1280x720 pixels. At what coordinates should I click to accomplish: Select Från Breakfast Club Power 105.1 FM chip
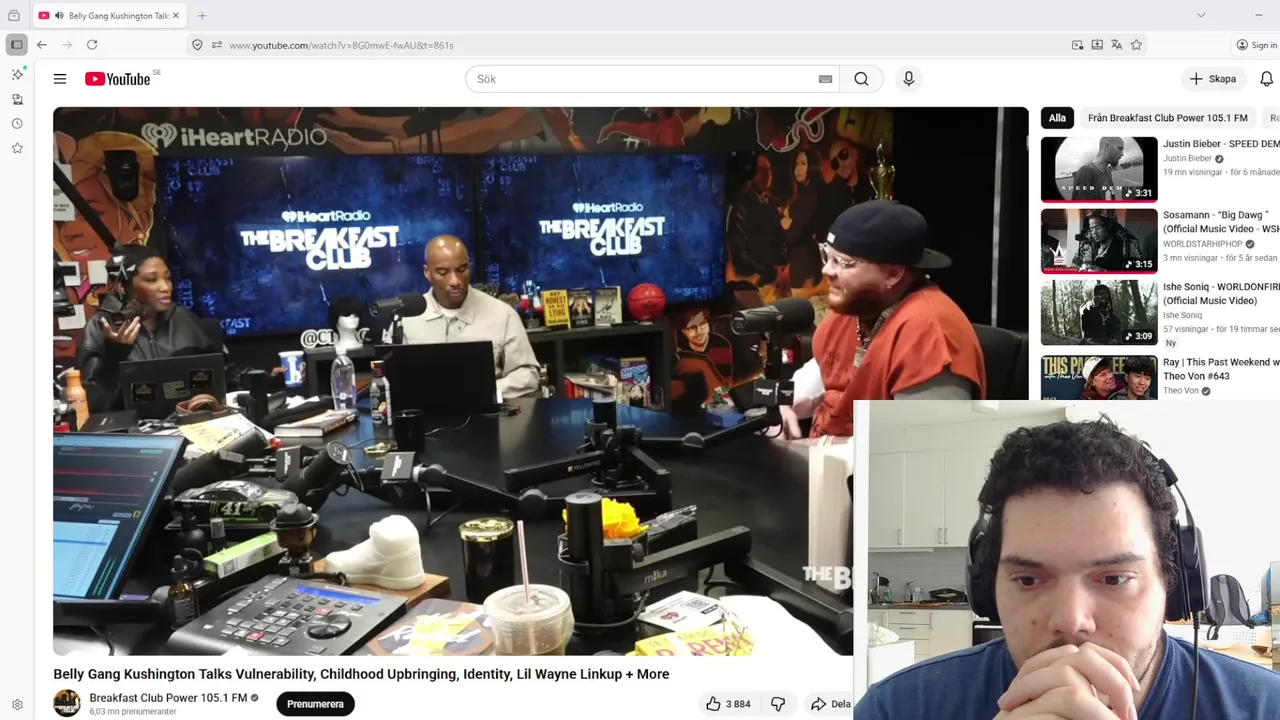tap(1167, 118)
